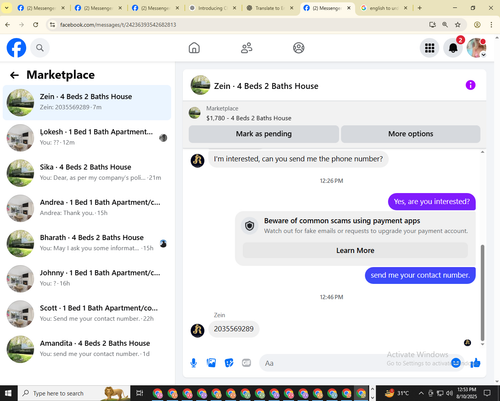Image resolution: width=500 pixels, height=401 pixels.
Task: Go back from Marketplace with arrow
Action: (14, 75)
